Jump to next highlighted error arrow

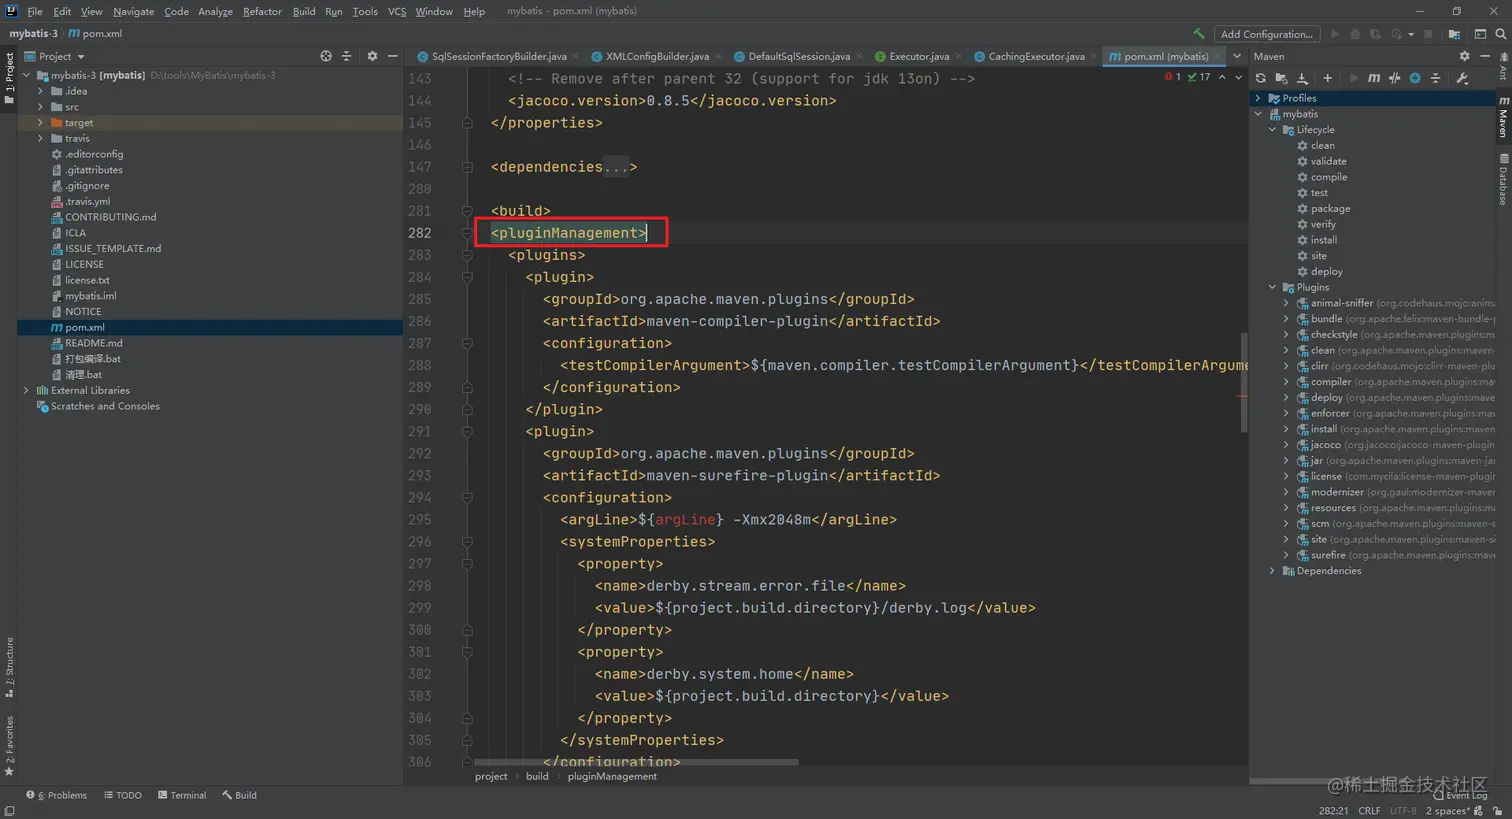pyautogui.click(x=1239, y=77)
